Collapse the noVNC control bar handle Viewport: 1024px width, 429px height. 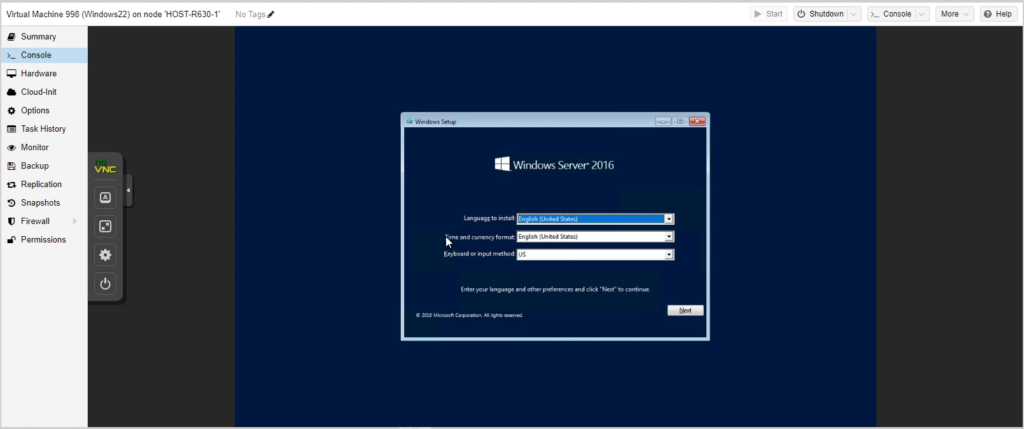pos(129,191)
